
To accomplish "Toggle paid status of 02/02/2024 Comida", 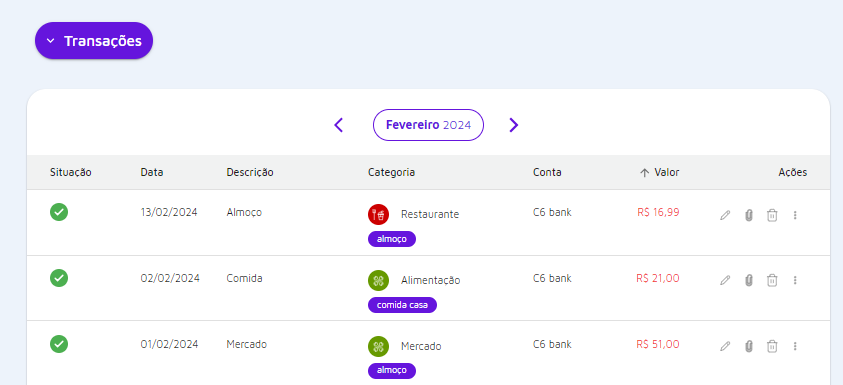I will coord(59,278).
